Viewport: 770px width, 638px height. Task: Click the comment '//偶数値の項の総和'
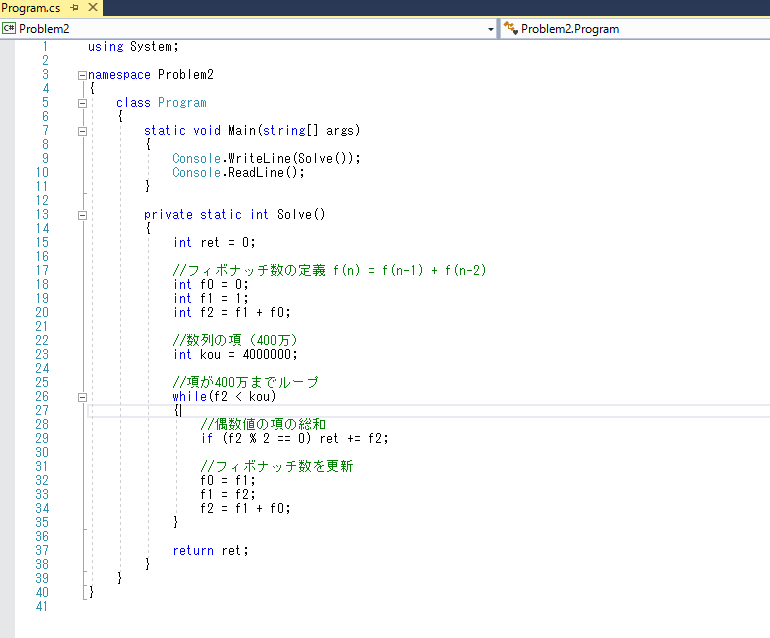click(x=263, y=424)
